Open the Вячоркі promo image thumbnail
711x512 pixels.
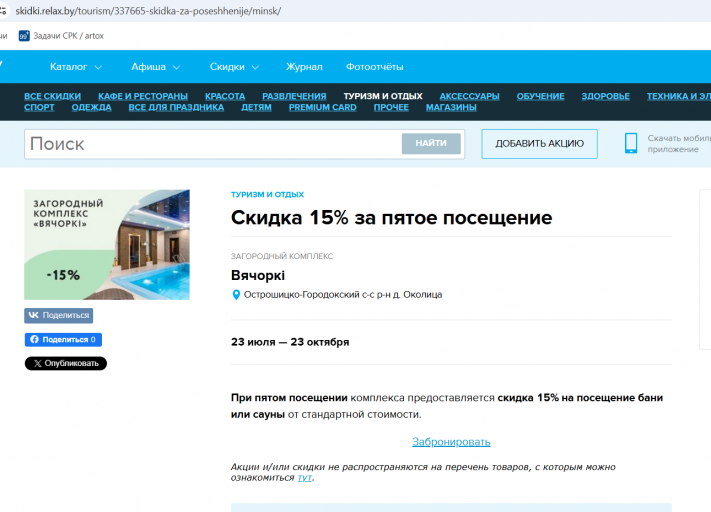(107, 244)
